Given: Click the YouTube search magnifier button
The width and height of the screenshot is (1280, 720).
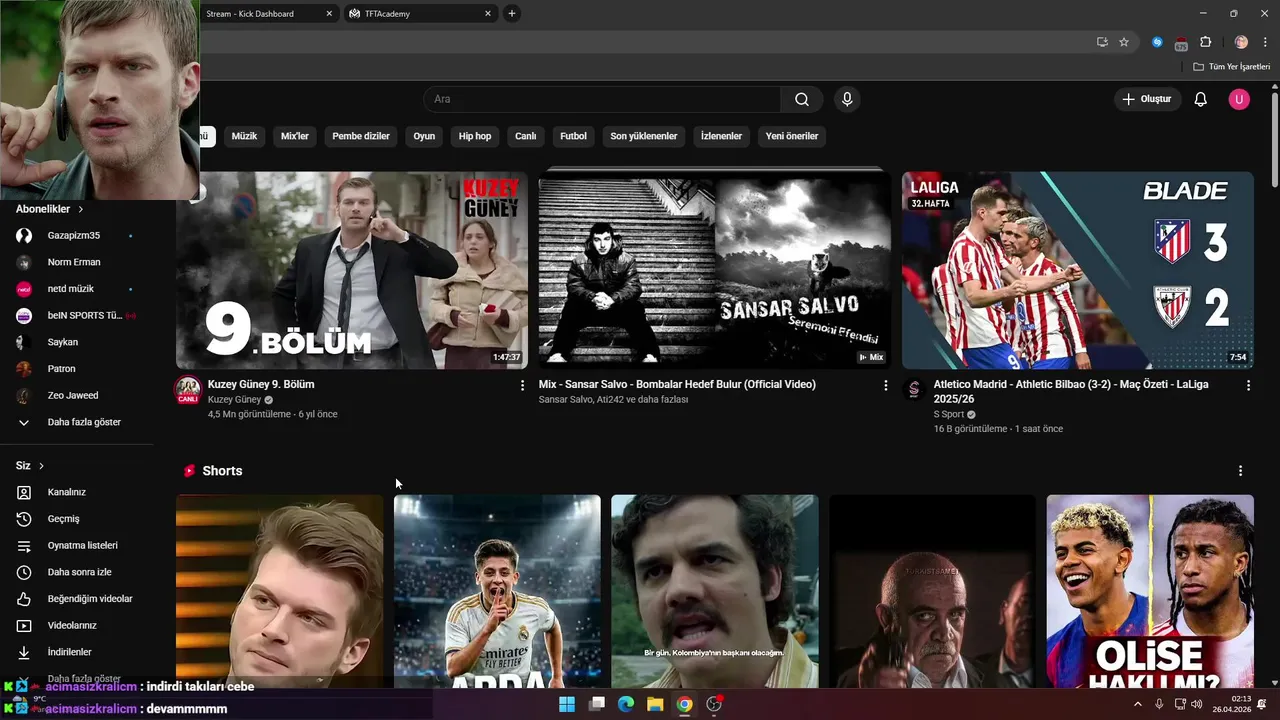Looking at the screenshot, I should point(802,99).
